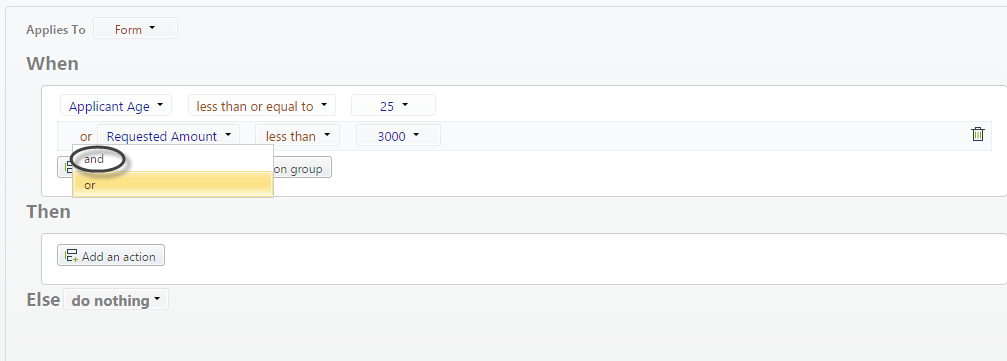Viewport: 1007px width, 361px height.
Task: Click the Add an action button
Action: [111, 255]
